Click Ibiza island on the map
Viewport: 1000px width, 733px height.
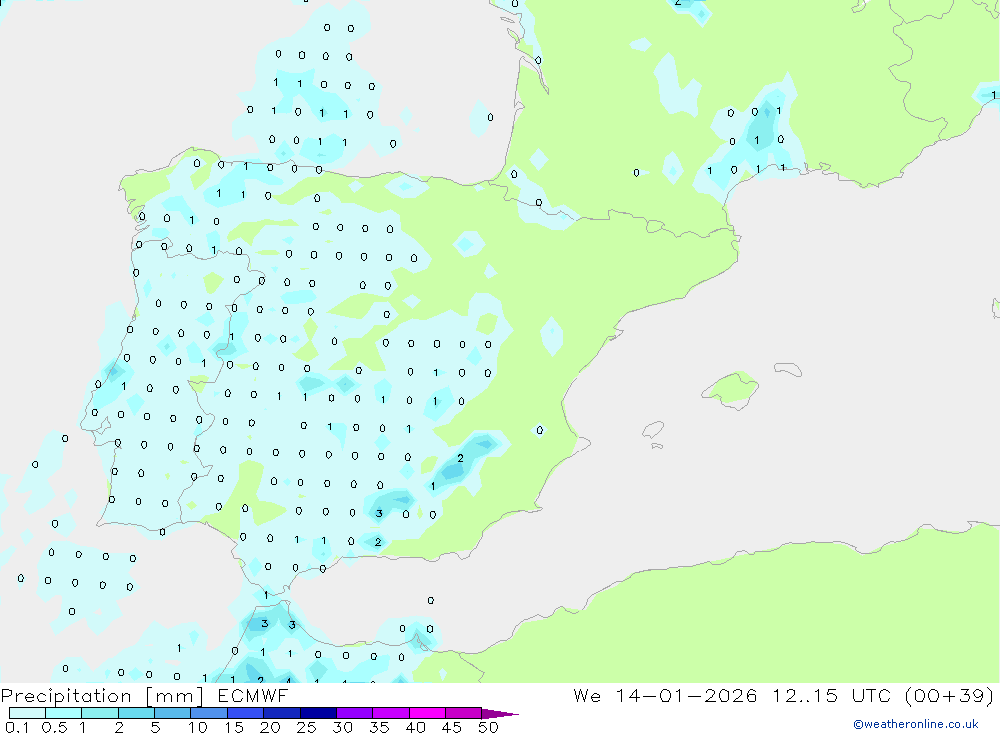click(x=654, y=431)
